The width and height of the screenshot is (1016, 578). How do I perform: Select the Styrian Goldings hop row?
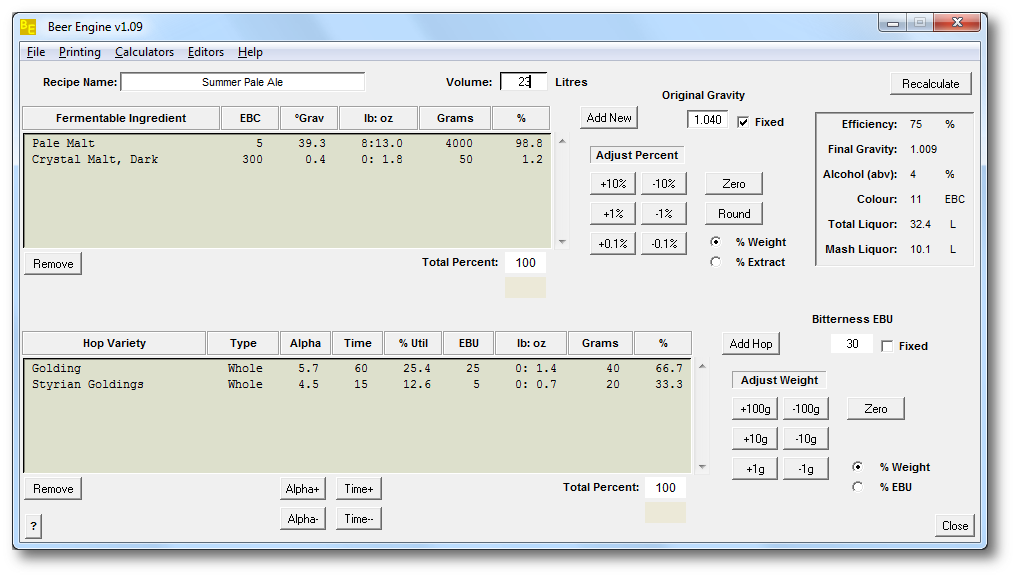pyautogui.click(x=358, y=384)
